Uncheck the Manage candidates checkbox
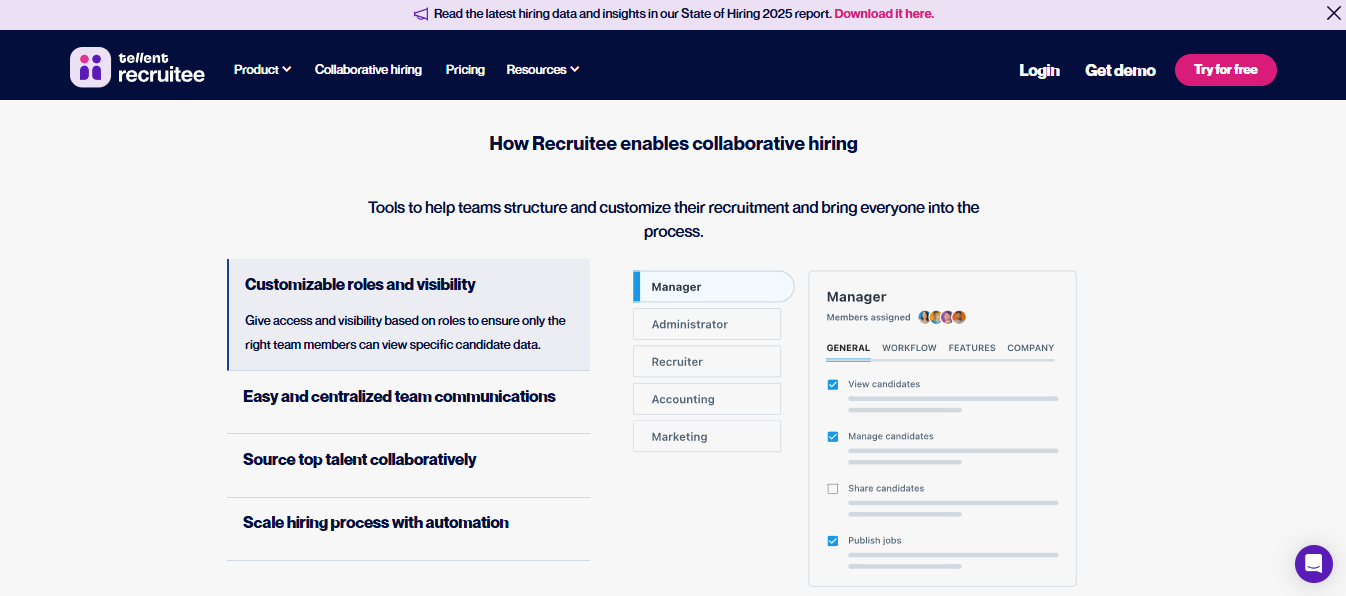1346x596 pixels. click(x=833, y=436)
